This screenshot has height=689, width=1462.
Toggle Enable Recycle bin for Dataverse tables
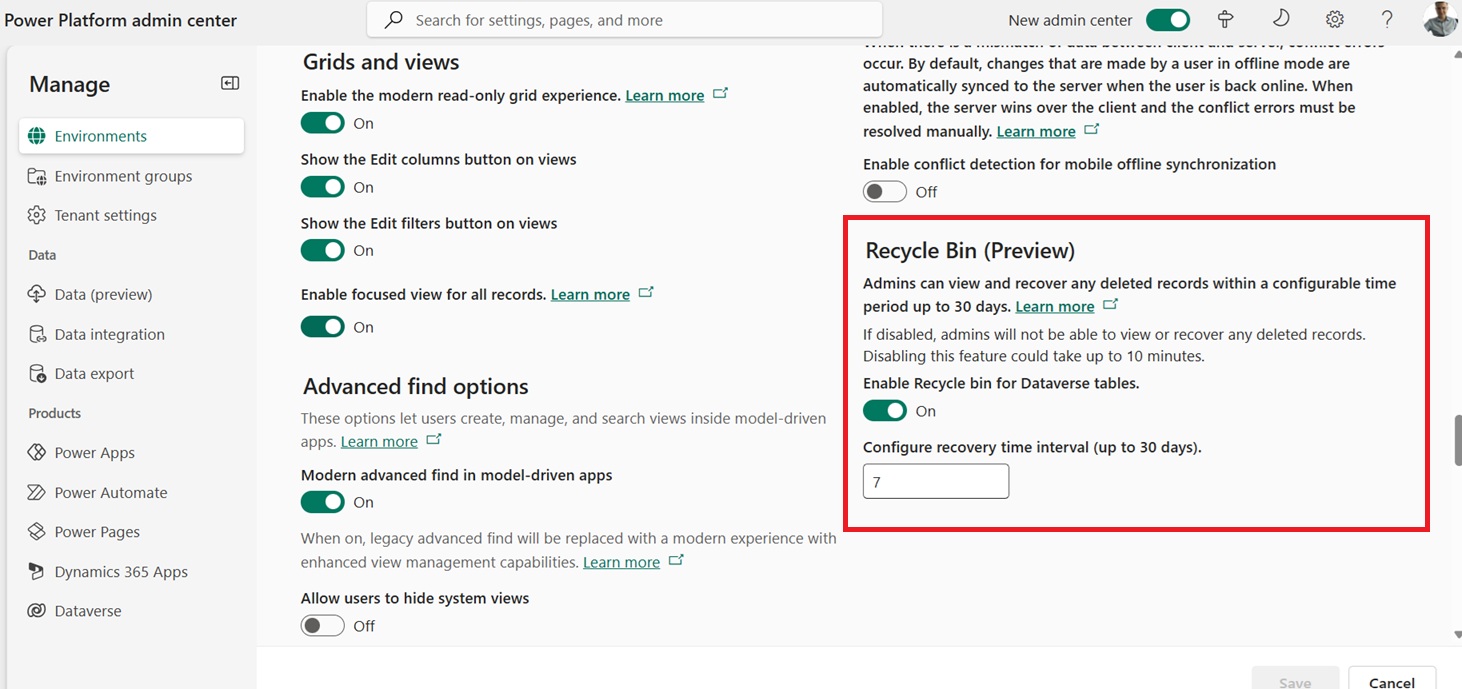pos(885,411)
